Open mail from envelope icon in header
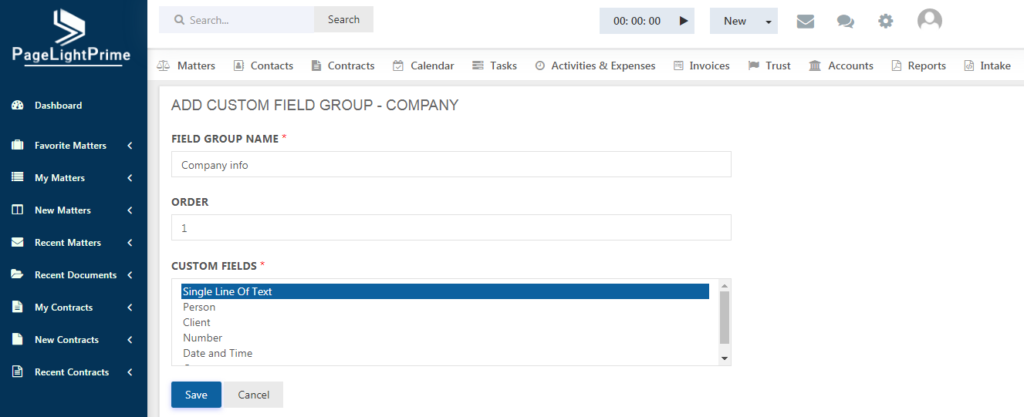 (805, 21)
